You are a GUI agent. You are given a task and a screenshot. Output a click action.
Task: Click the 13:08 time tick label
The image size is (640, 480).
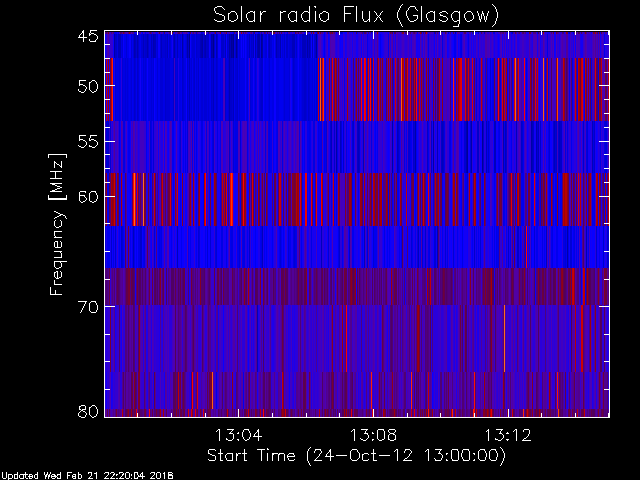click(x=373, y=435)
